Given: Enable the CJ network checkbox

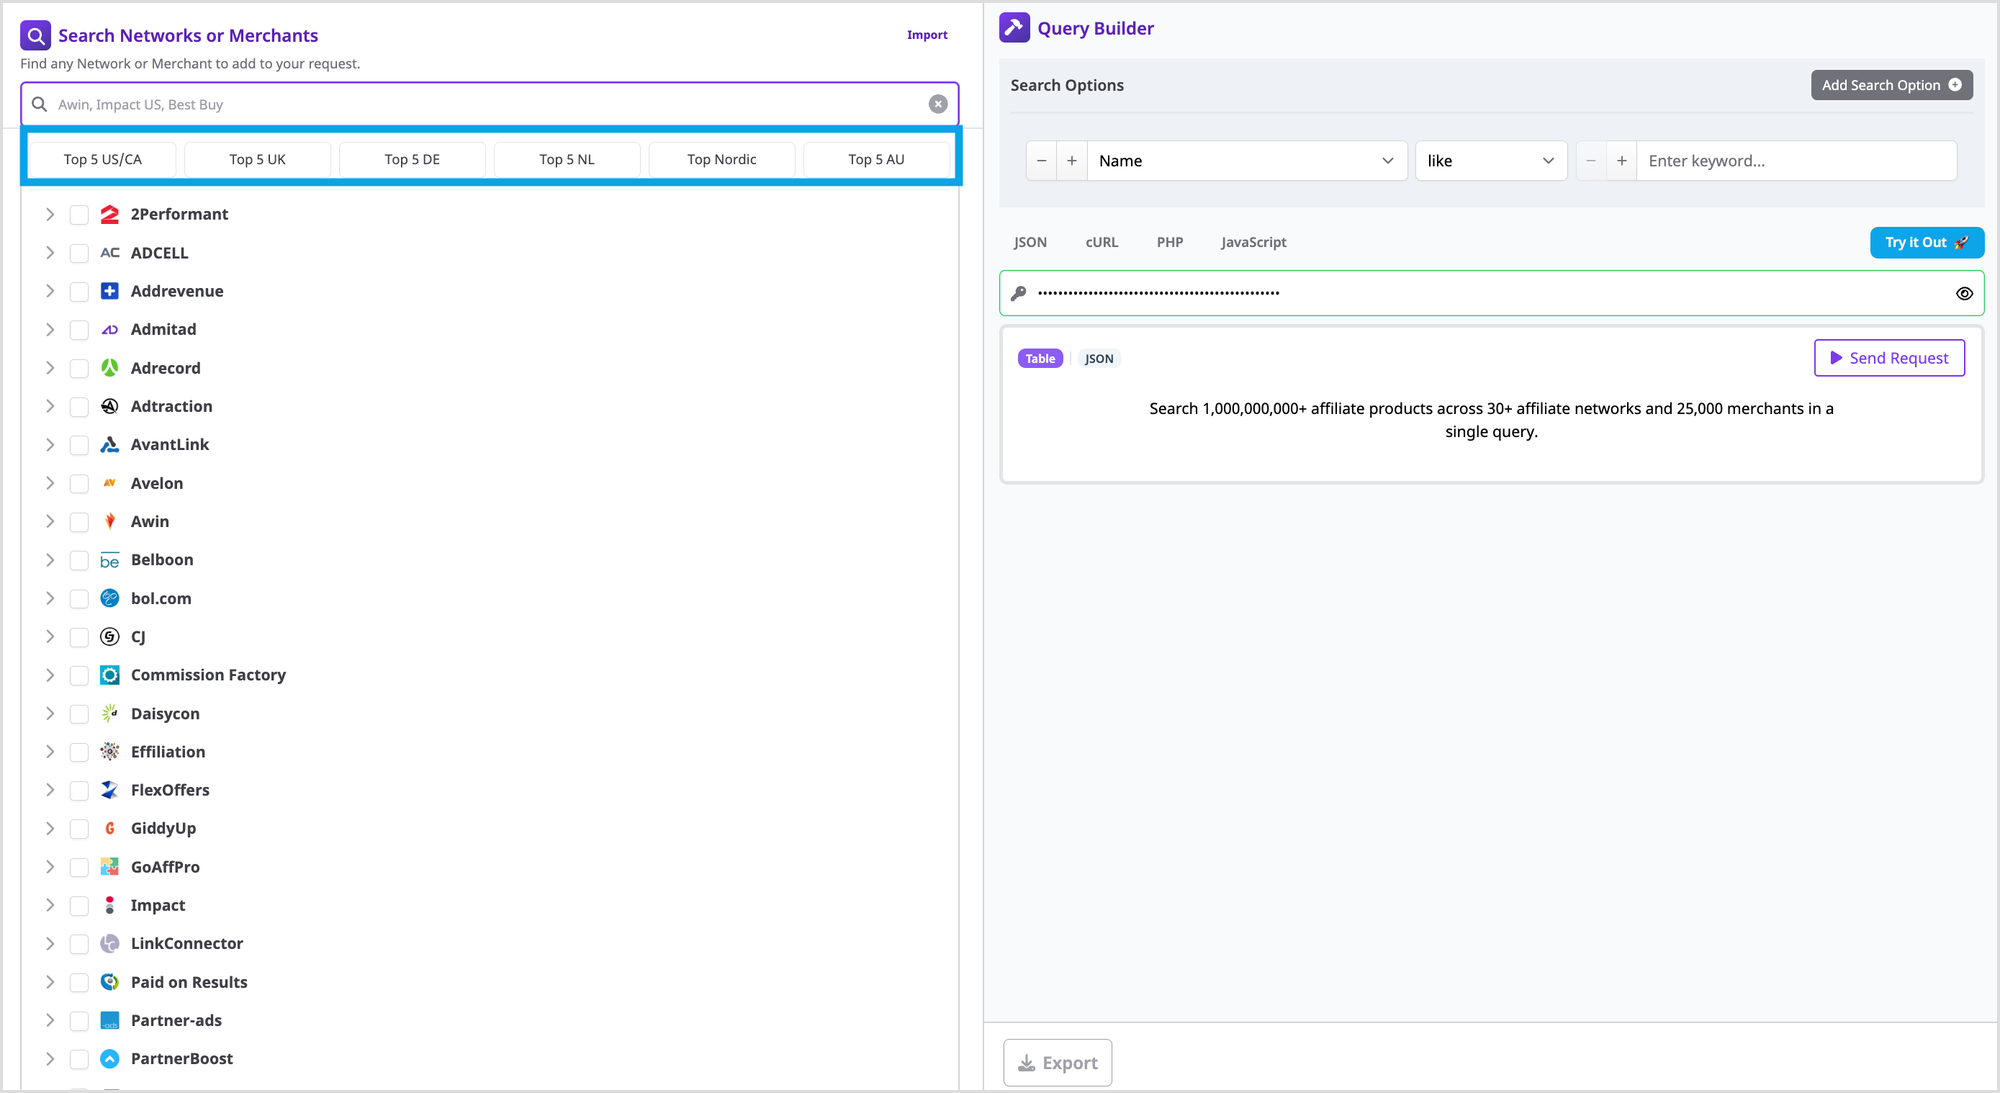Looking at the screenshot, I should 79,637.
